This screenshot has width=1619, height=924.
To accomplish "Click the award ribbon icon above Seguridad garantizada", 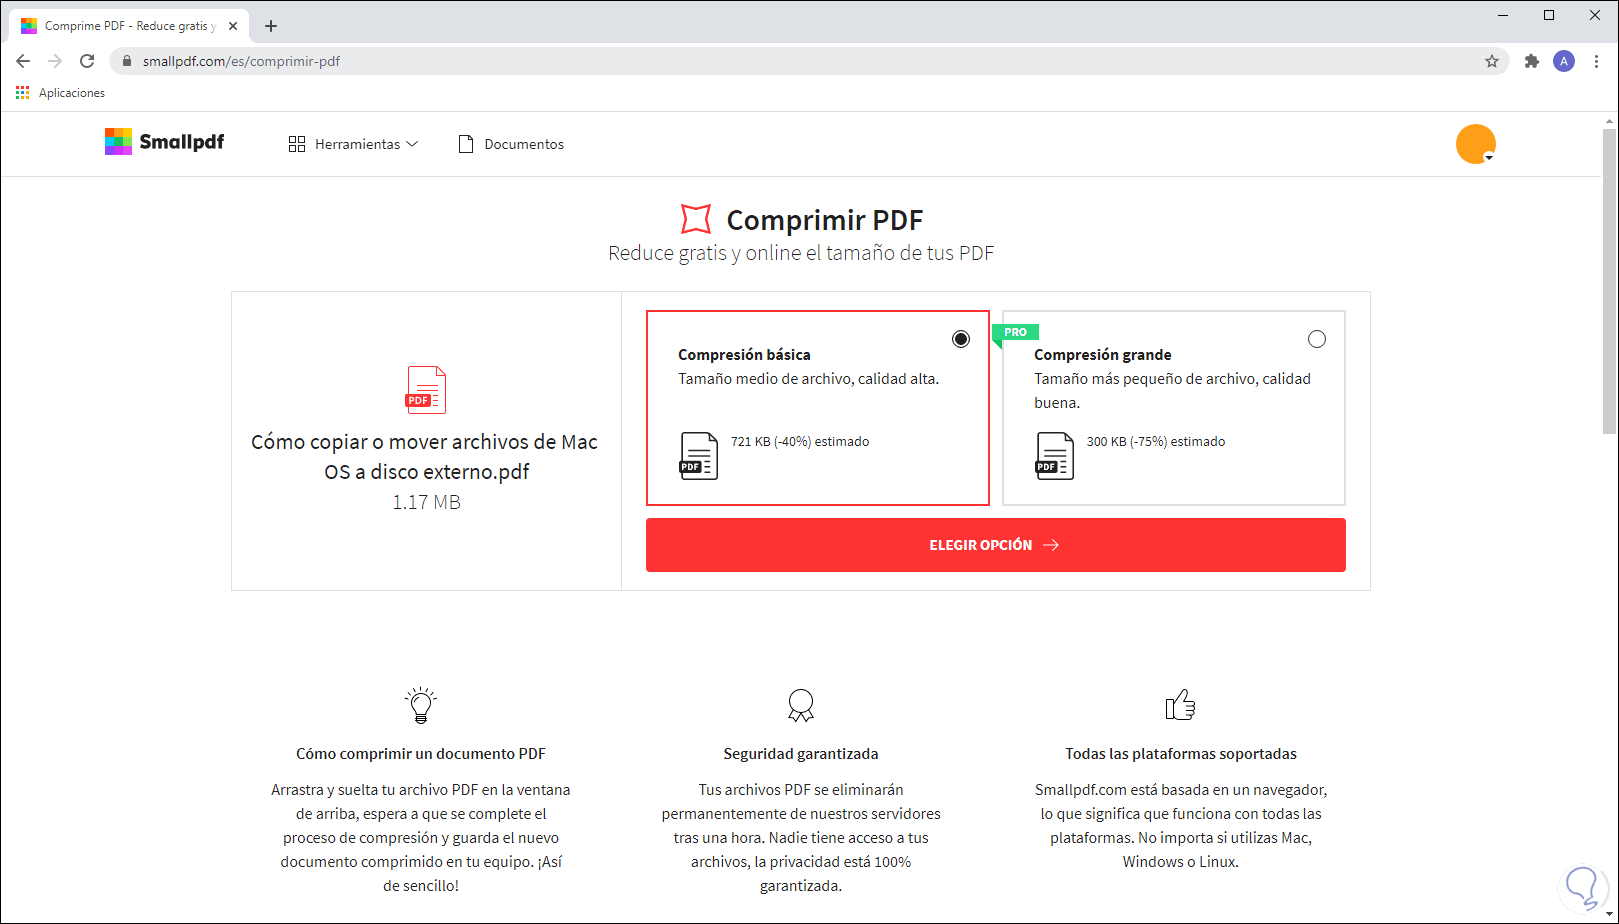I will 801,705.
